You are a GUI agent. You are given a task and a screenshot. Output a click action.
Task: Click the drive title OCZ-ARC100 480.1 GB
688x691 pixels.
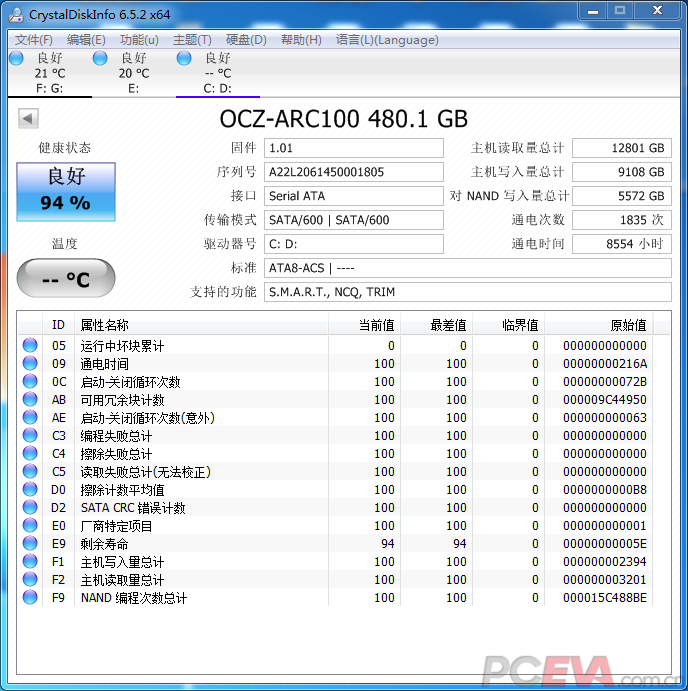(x=344, y=119)
